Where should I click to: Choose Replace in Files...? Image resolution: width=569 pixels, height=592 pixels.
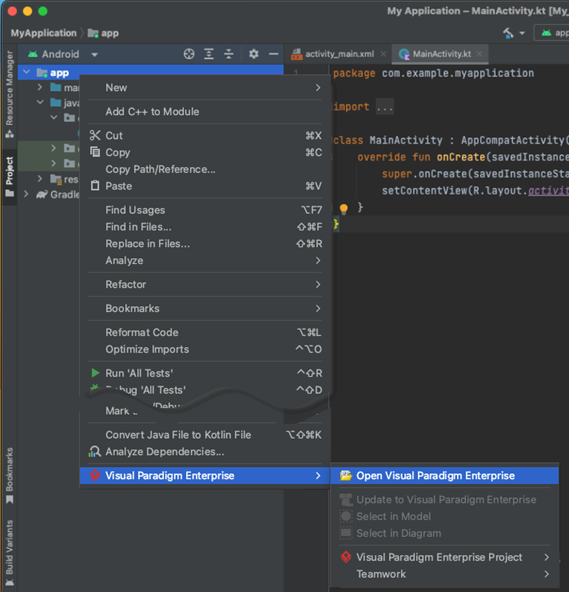205,244
